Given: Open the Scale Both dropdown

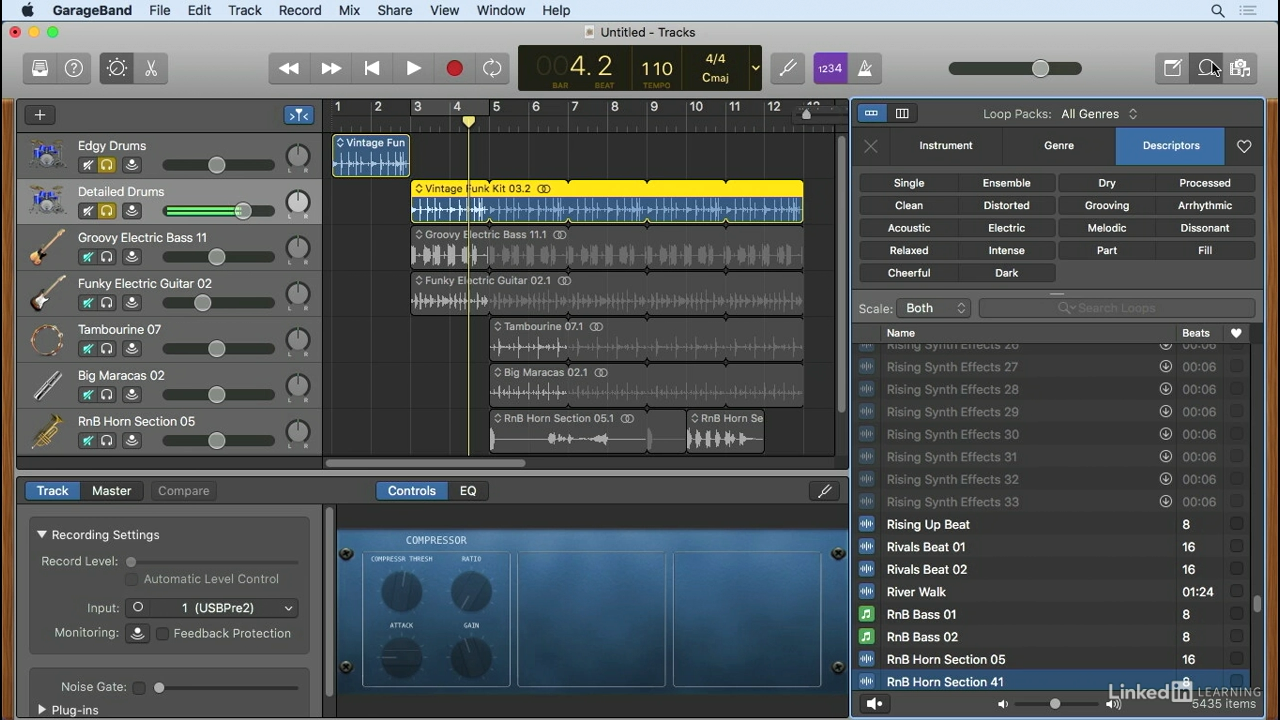Looking at the screenshot, I should pyautogui.click(x=934, y=308).
